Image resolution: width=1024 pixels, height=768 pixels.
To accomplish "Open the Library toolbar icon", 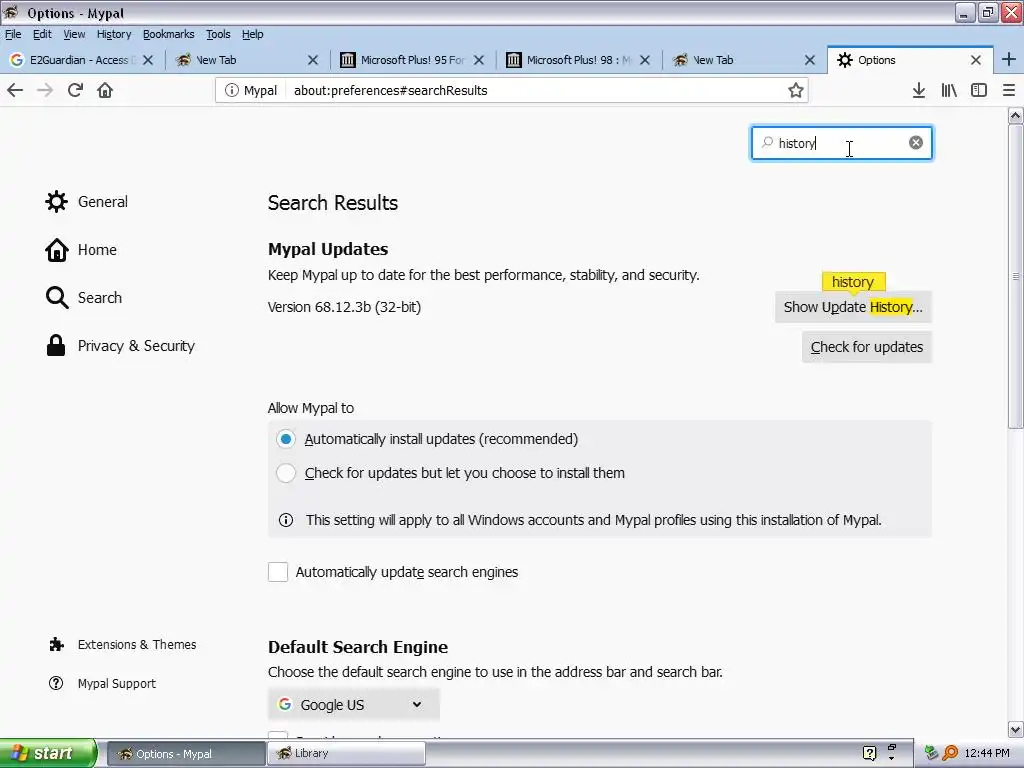I will [x=949, y=90].
